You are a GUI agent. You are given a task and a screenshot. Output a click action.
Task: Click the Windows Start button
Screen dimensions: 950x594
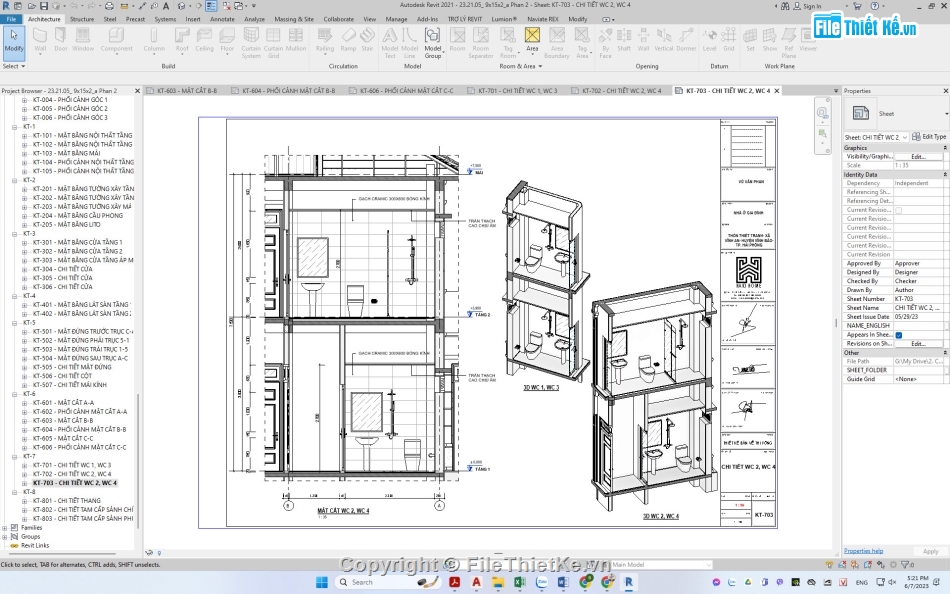tap(322, 582)
